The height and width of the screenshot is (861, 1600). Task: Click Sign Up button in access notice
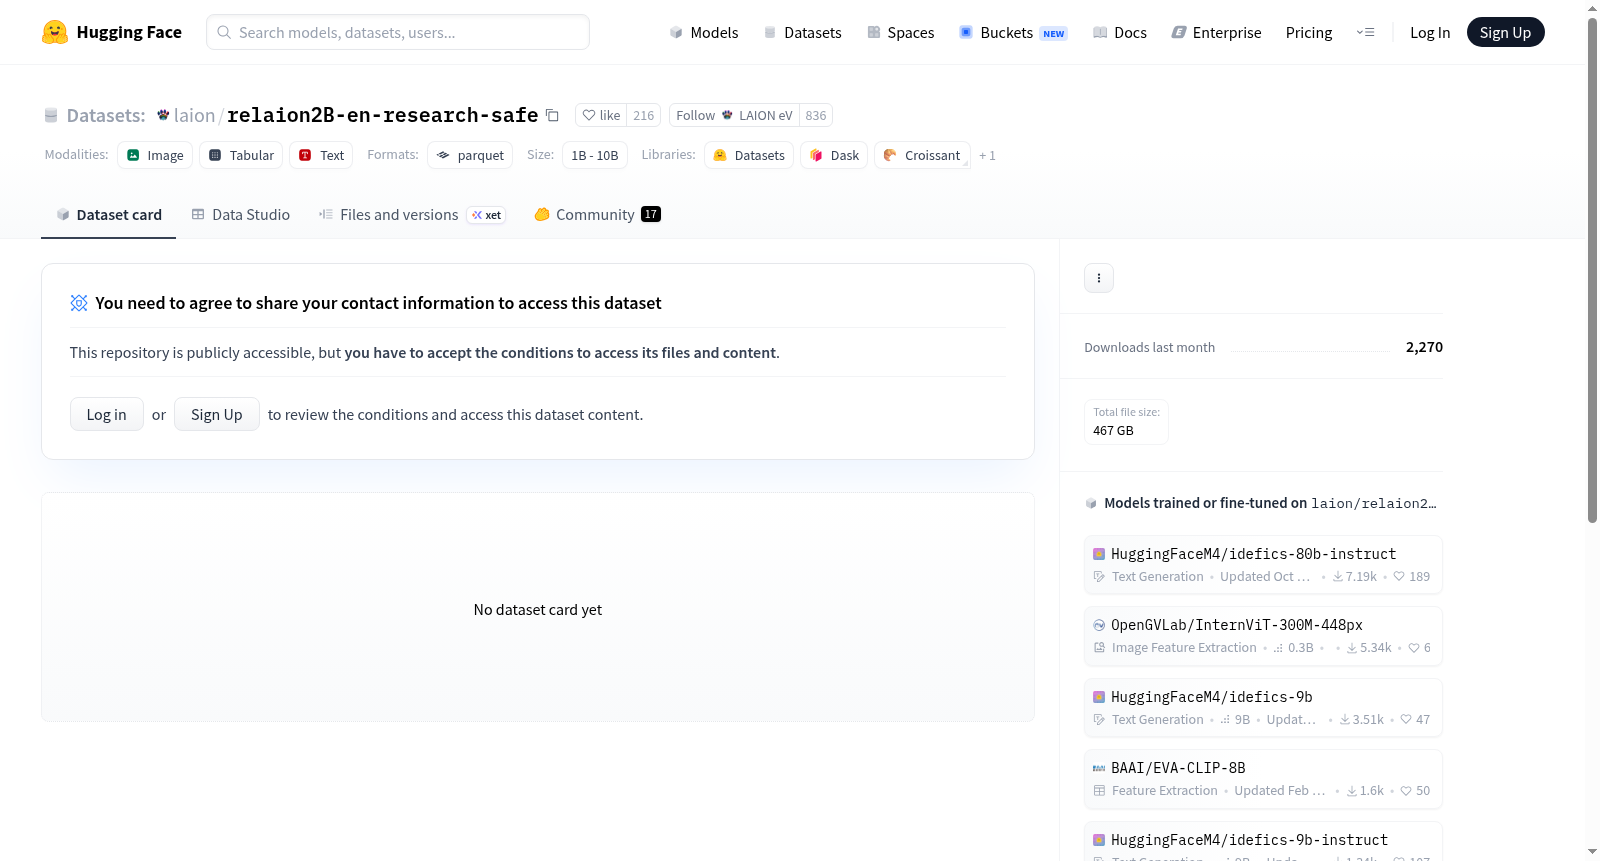[x=217, y=414]
